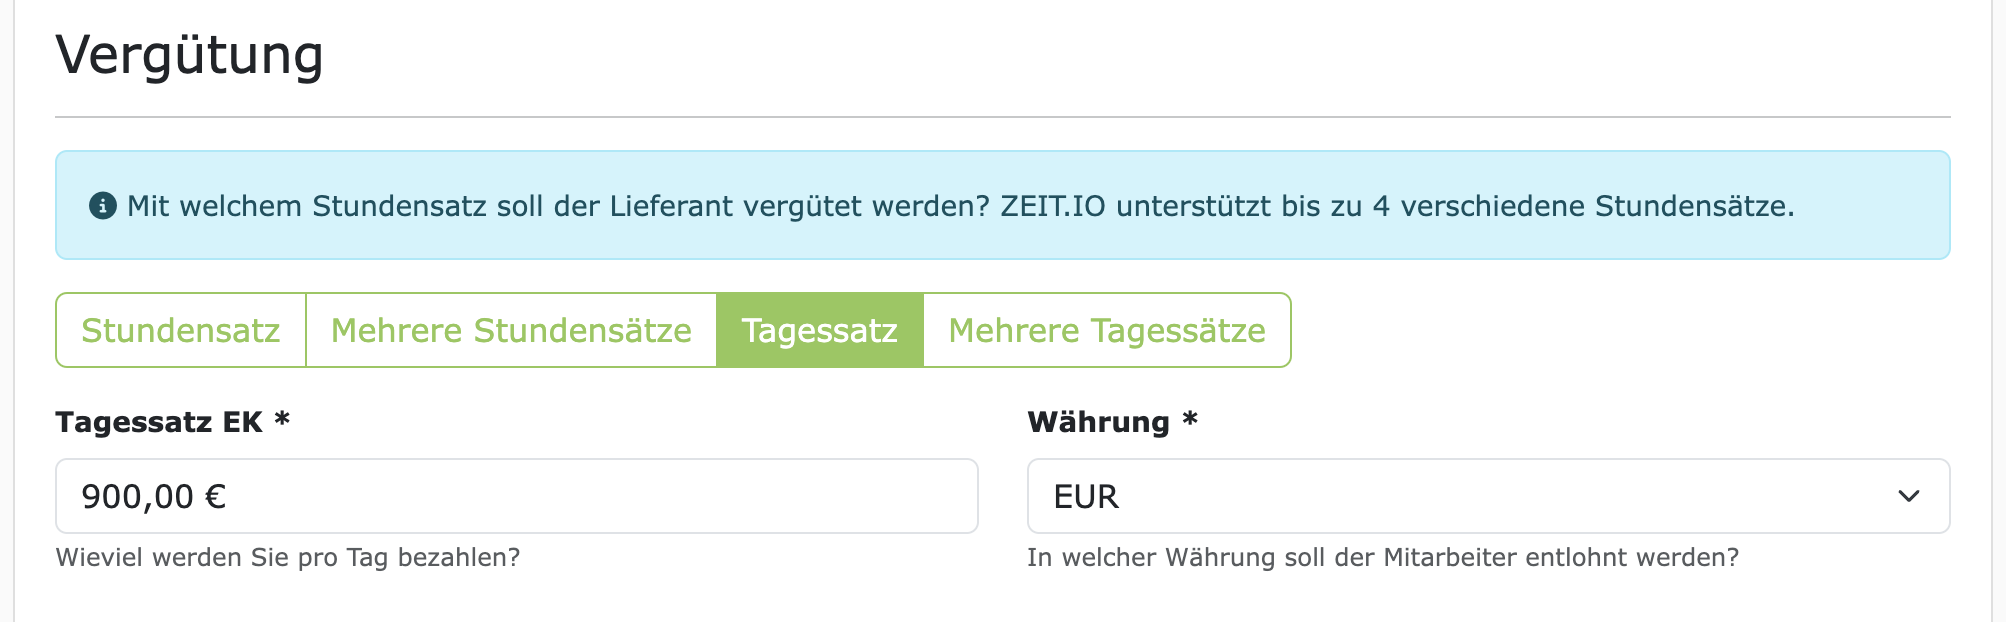Select EUR in the currency combo box

click(1487, 495)
